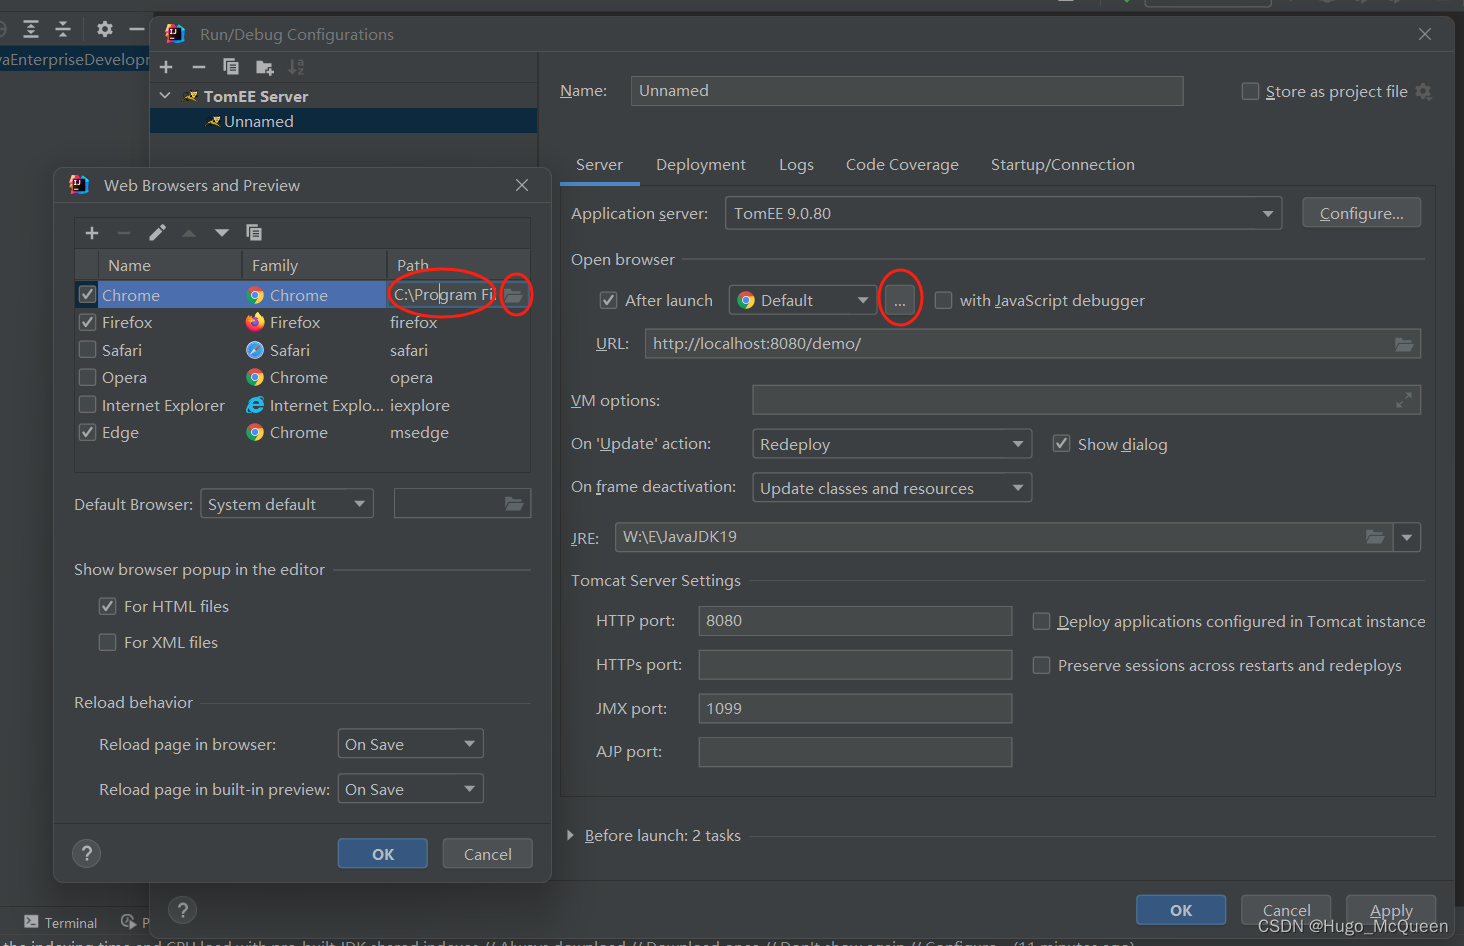The image size is (1464, 946).
Task: Browse for the JRE folder
Action: 1375,537
